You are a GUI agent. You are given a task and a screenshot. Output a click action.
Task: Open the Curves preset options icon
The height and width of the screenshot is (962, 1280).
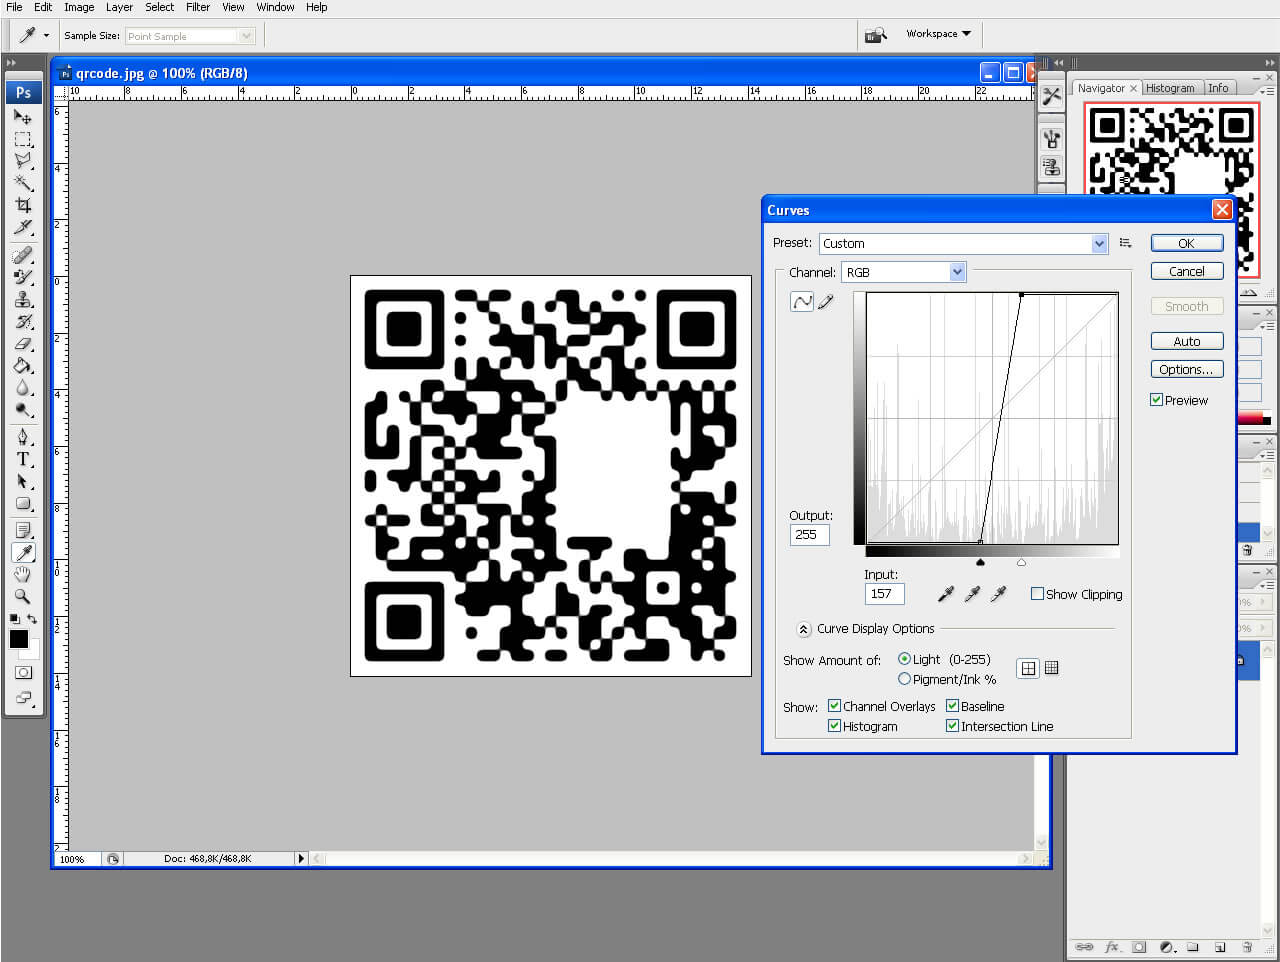point(1125,243)
